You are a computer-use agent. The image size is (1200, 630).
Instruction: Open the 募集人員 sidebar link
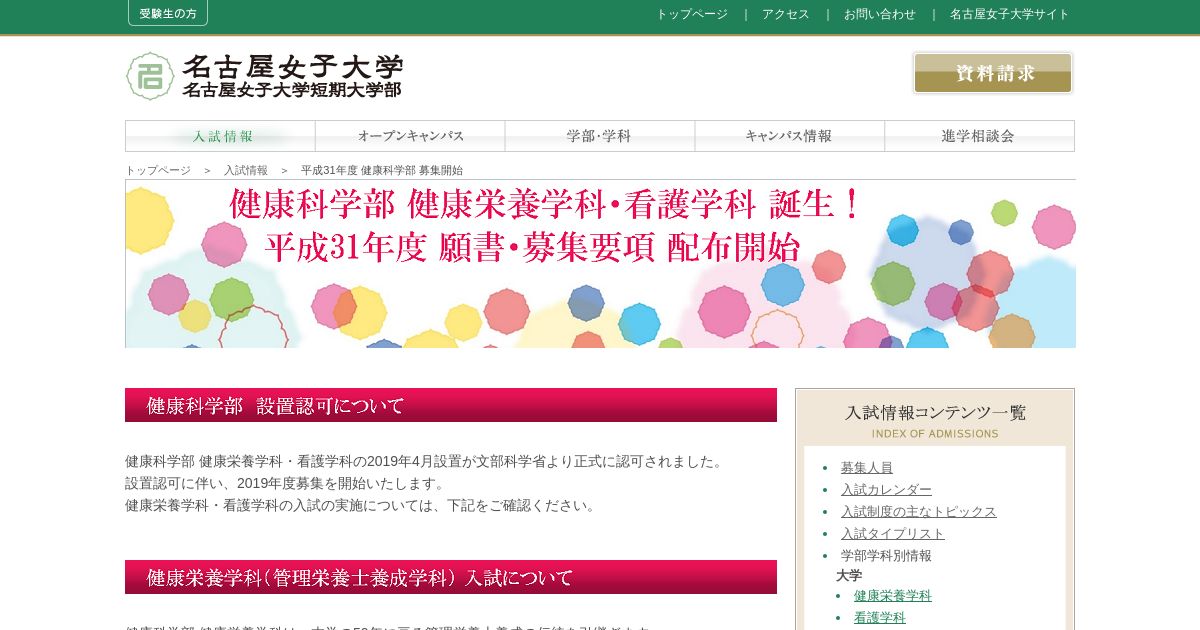pos(867,467)
